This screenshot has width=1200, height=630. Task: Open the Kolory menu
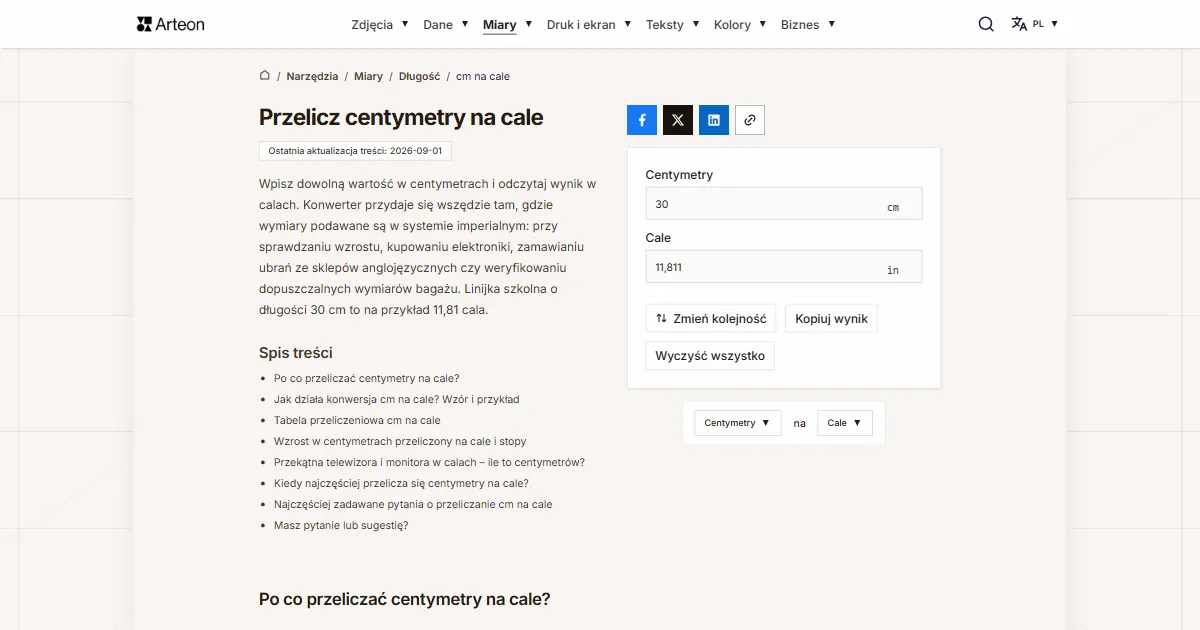[740, 25]
